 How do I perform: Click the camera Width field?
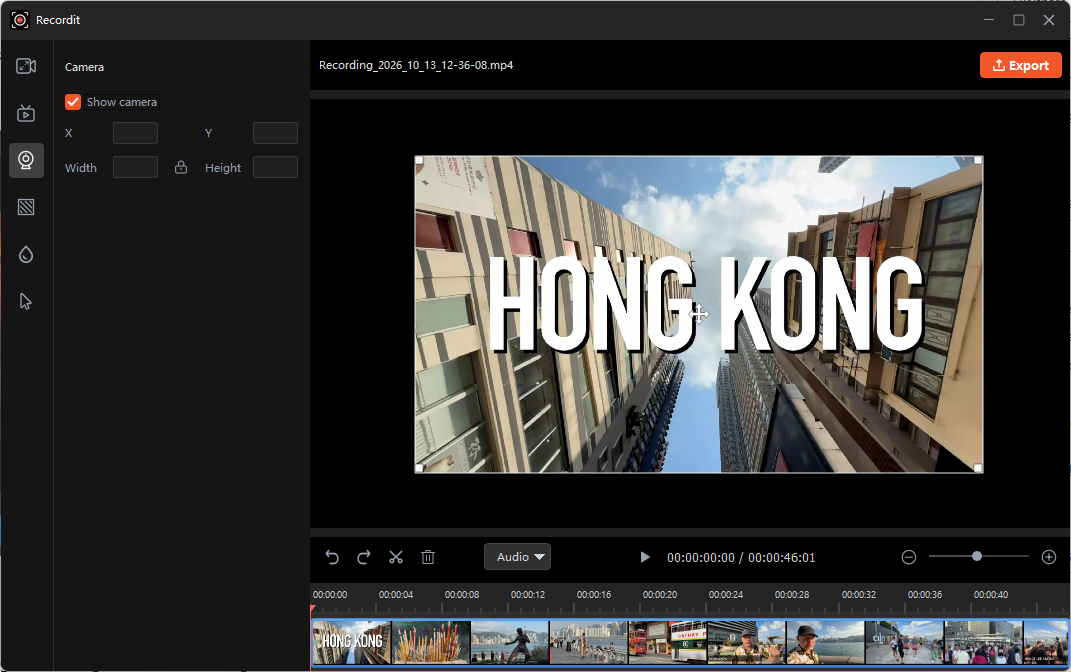[x=135, y=167]
